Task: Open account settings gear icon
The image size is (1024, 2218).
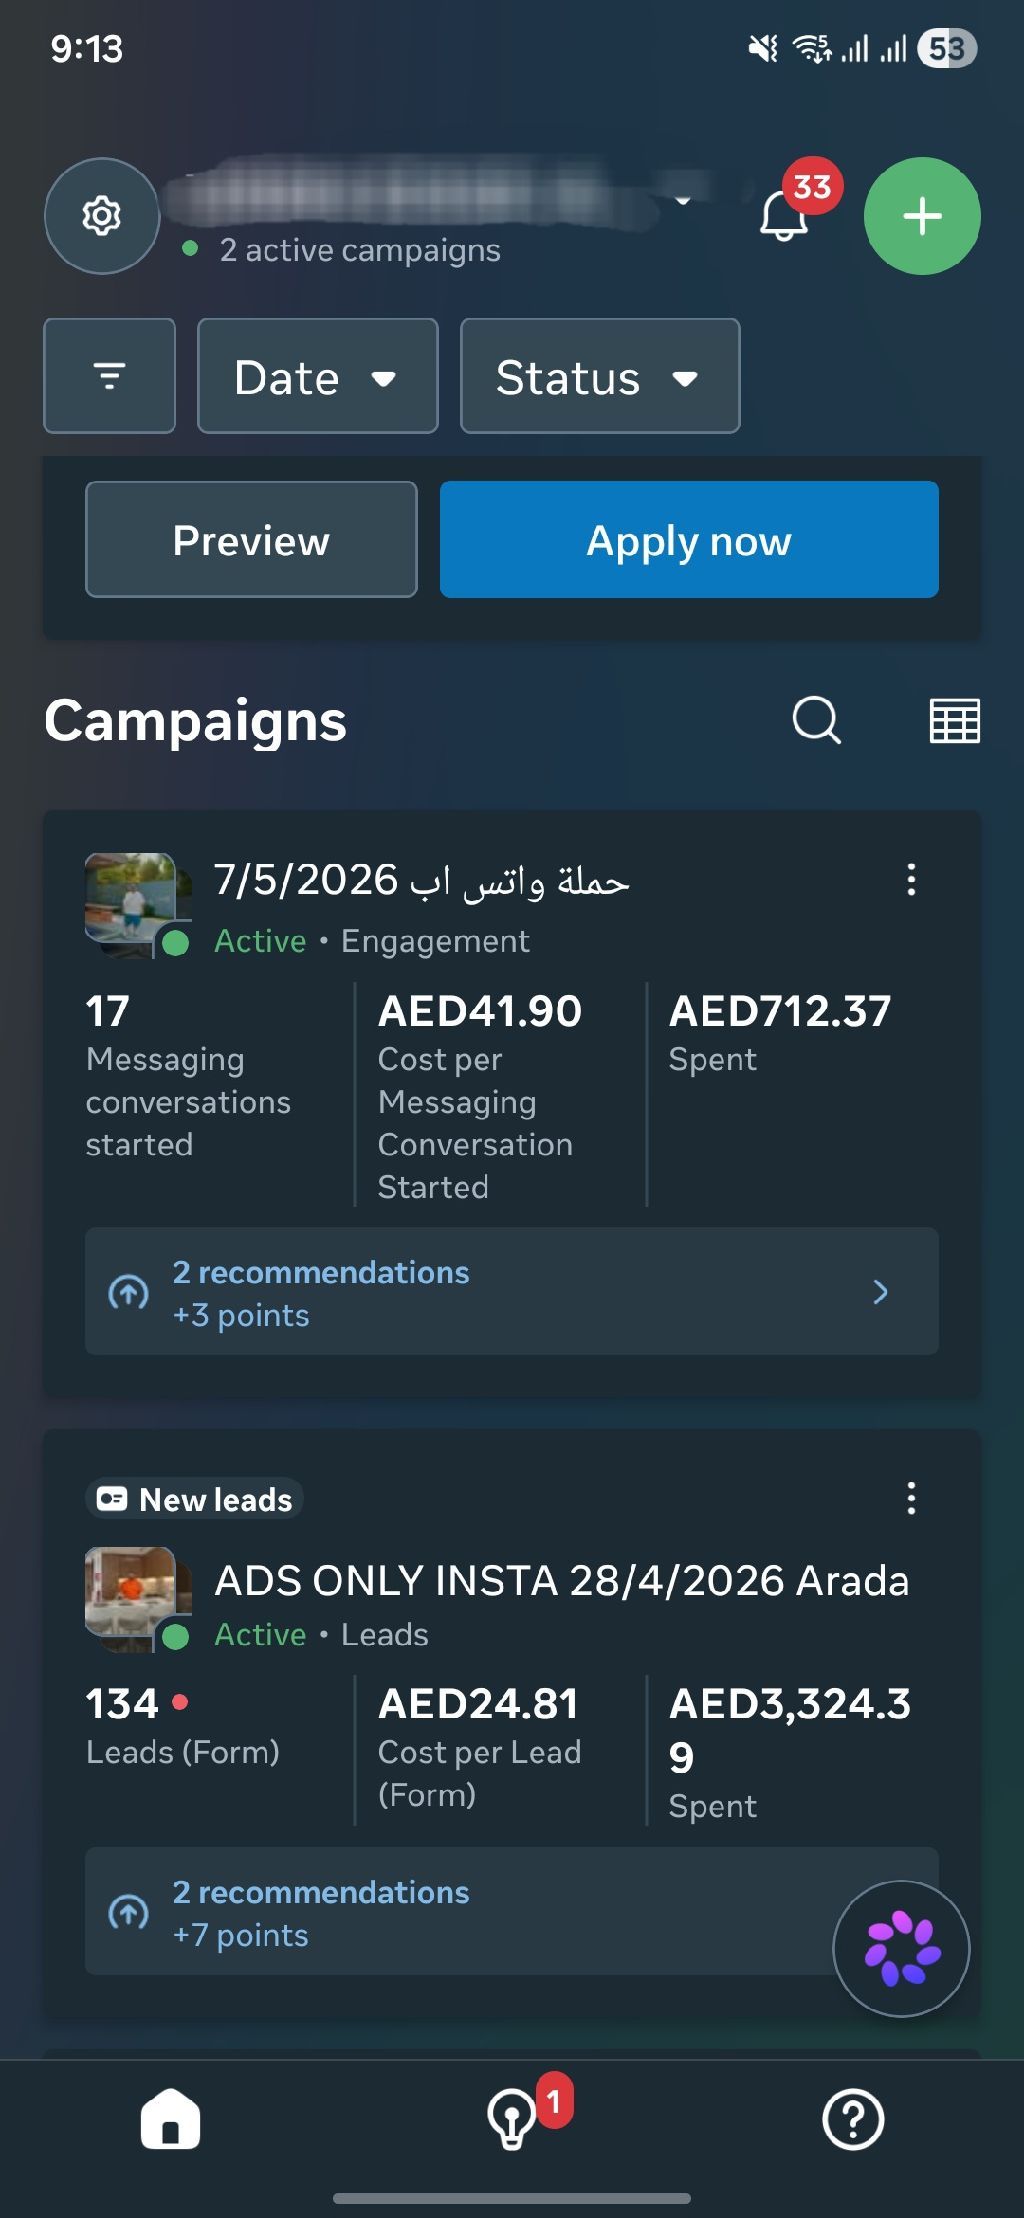Action: click(102, 216)
